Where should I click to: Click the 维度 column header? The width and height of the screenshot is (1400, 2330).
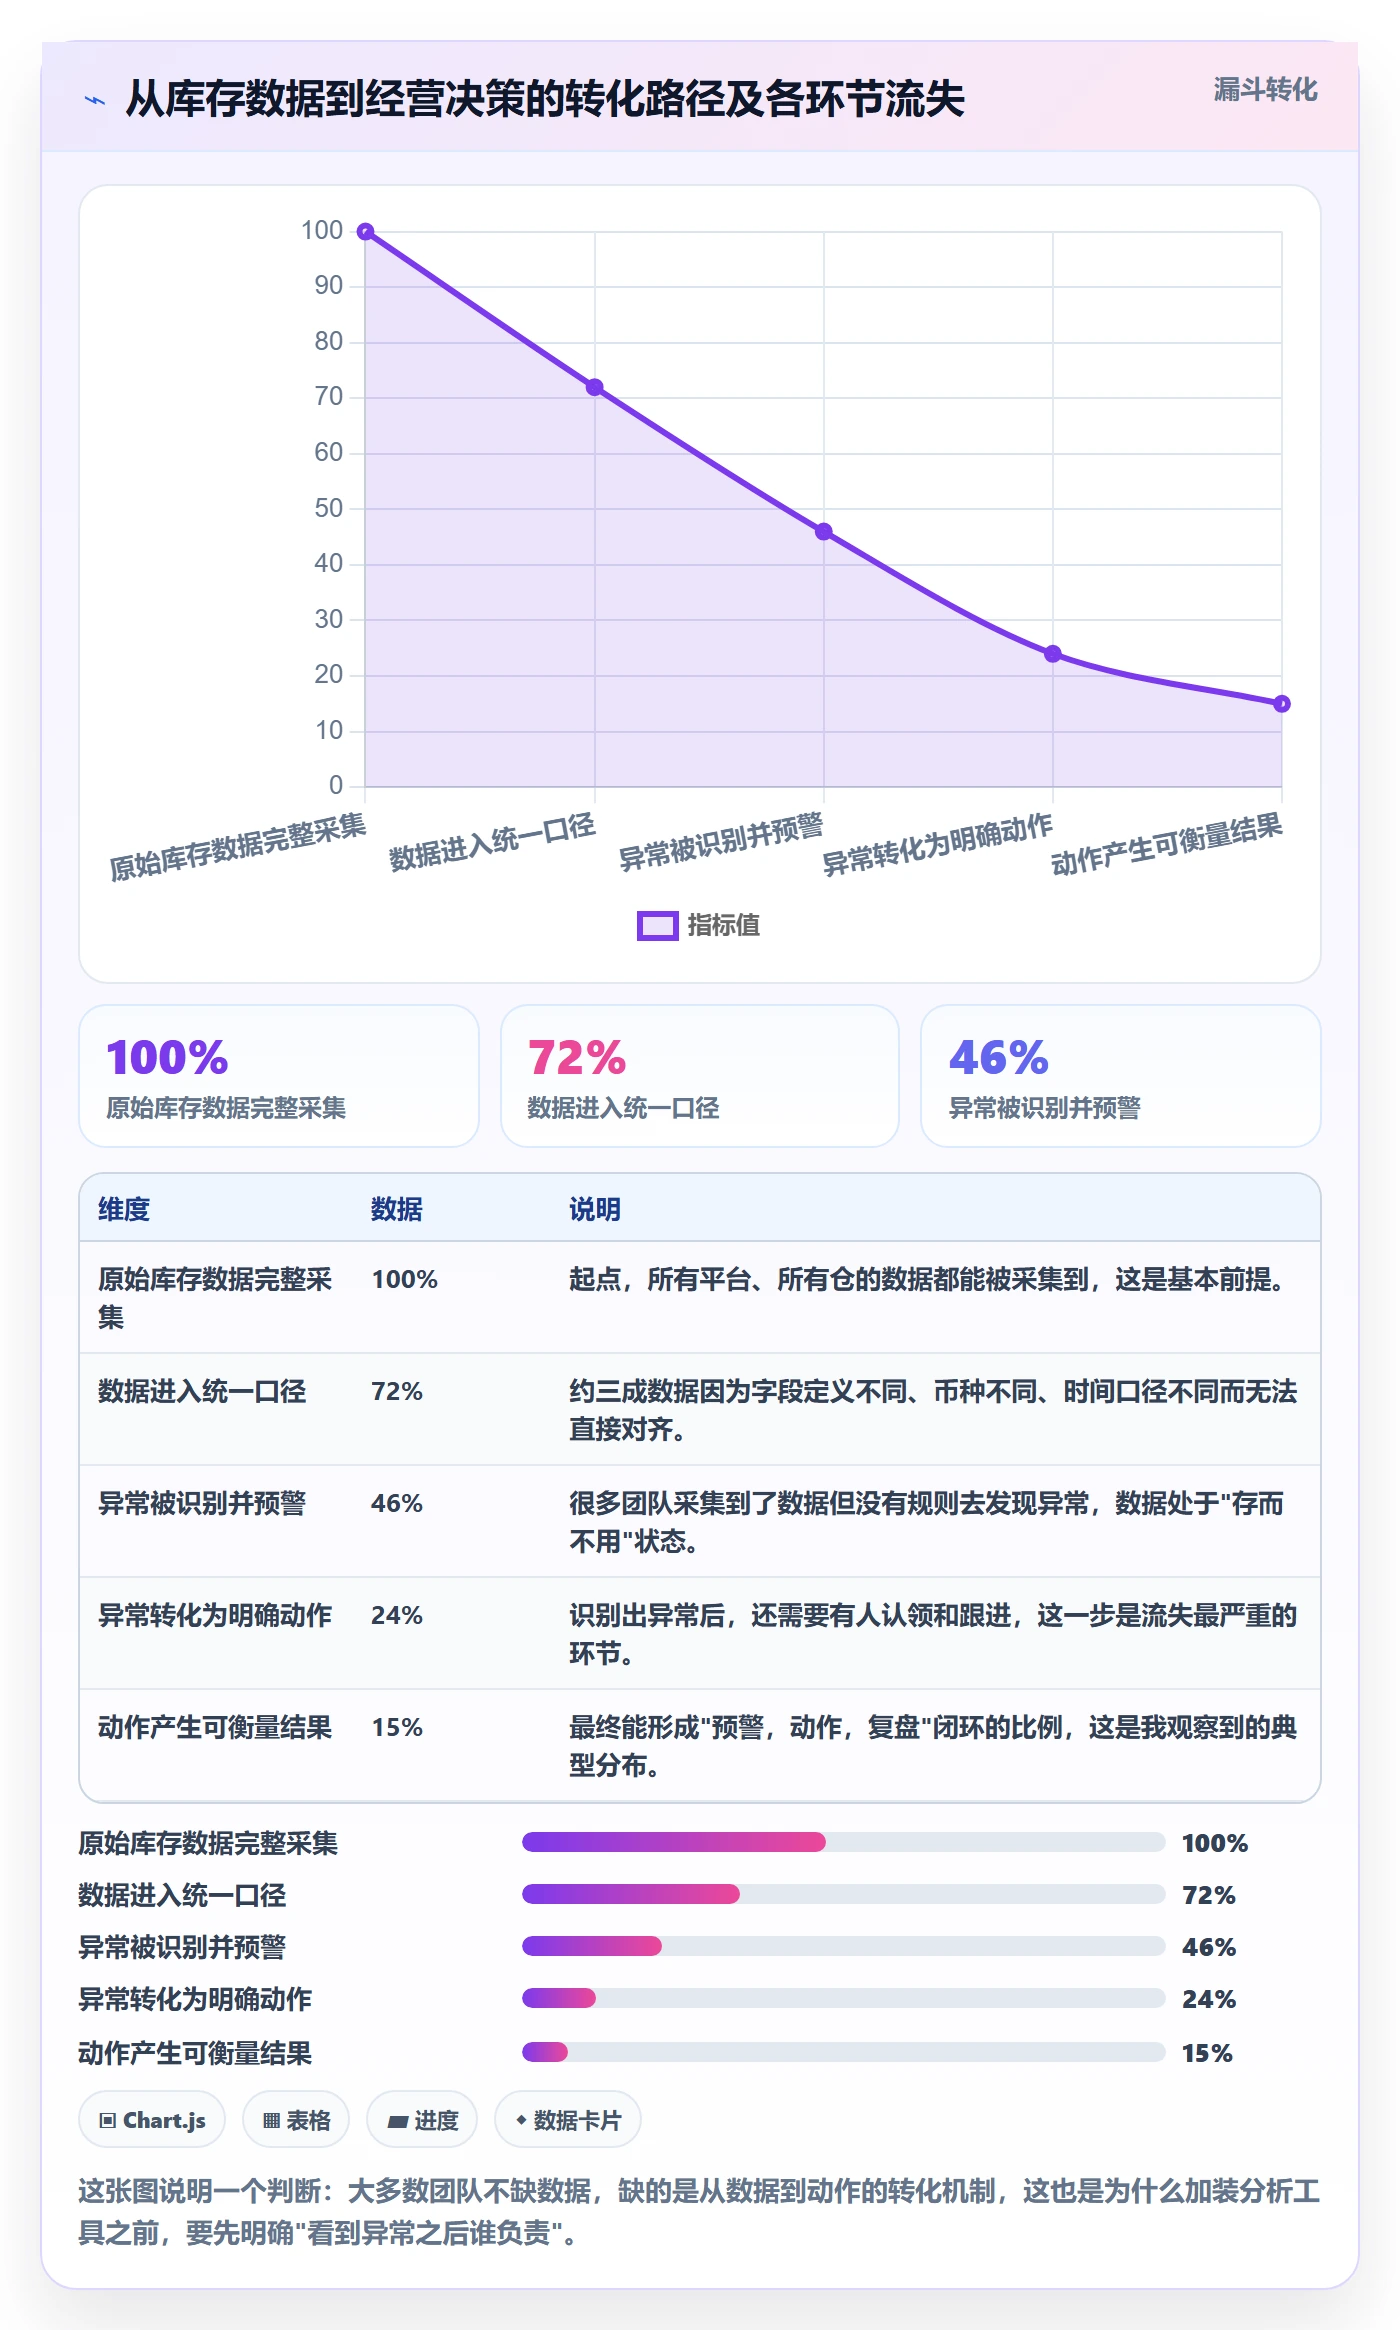(124, 1209)
